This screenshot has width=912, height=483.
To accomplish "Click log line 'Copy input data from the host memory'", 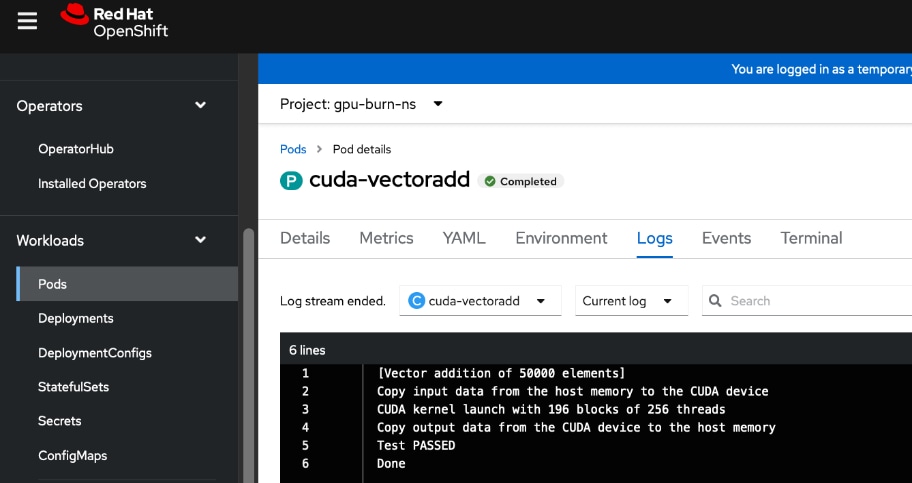I will pyautogui.click(x=572, y=391).
